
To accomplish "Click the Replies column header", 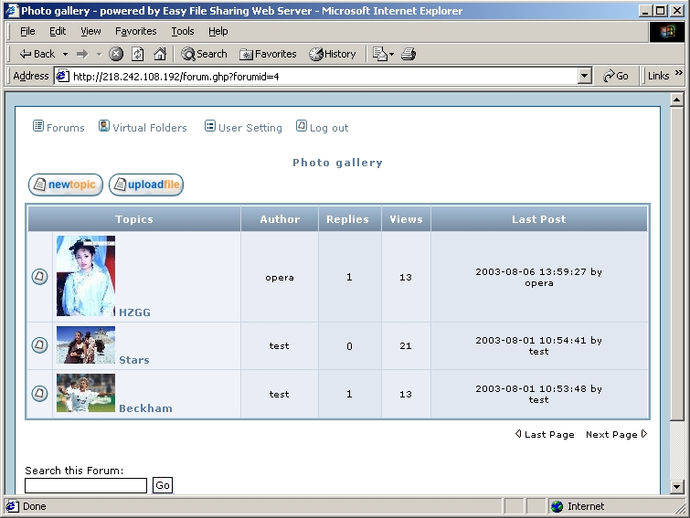I will coord(348,219).
